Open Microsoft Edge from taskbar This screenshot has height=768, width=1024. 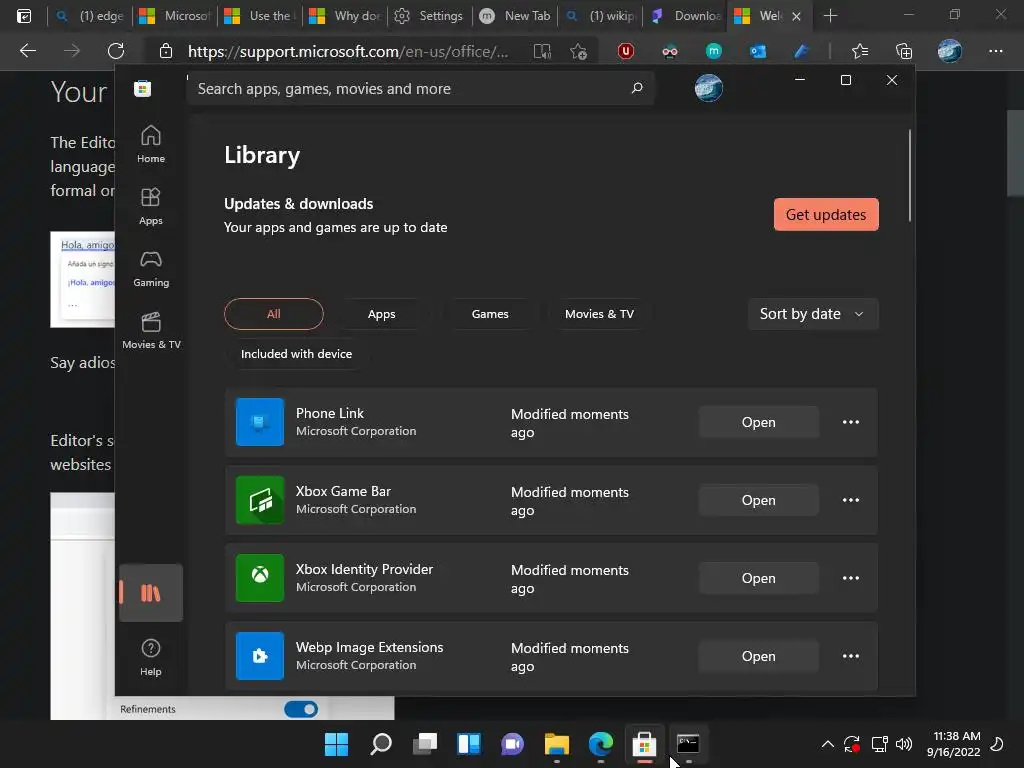click(x=601, y=744)
